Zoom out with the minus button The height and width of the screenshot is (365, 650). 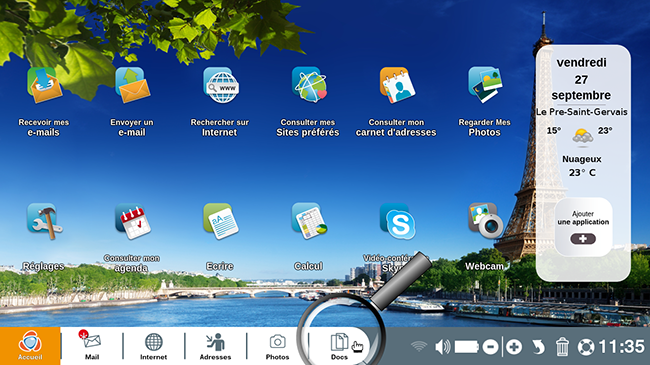pos(490,346)
